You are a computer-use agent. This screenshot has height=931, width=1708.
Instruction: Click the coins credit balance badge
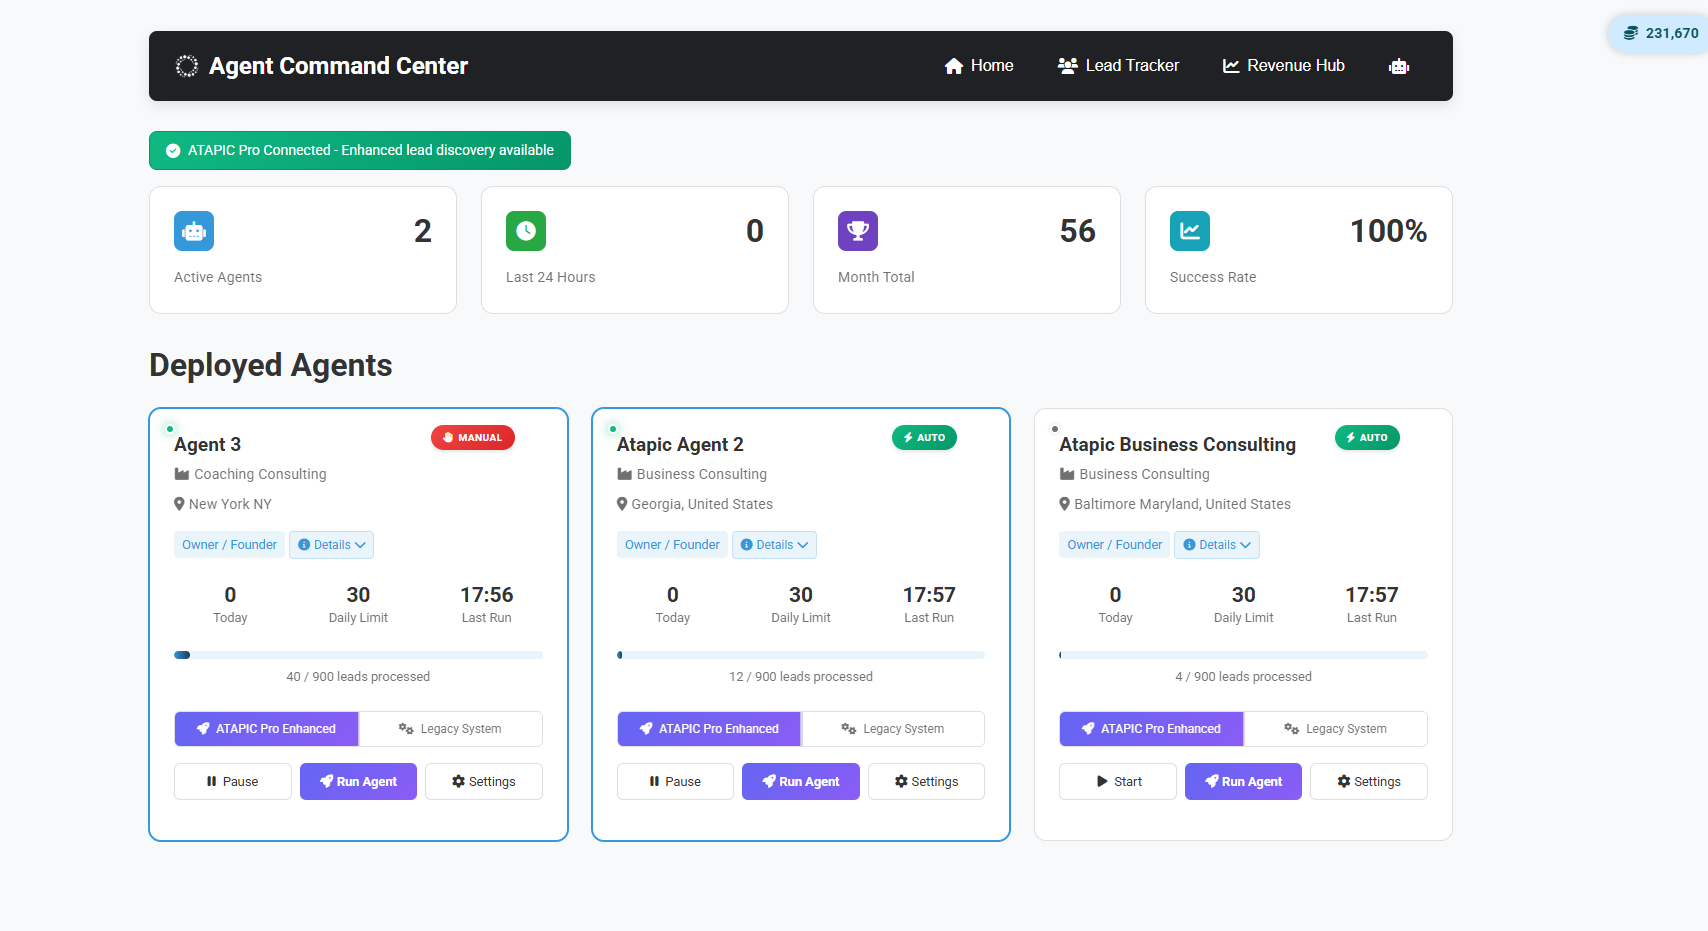[1660, 33]
